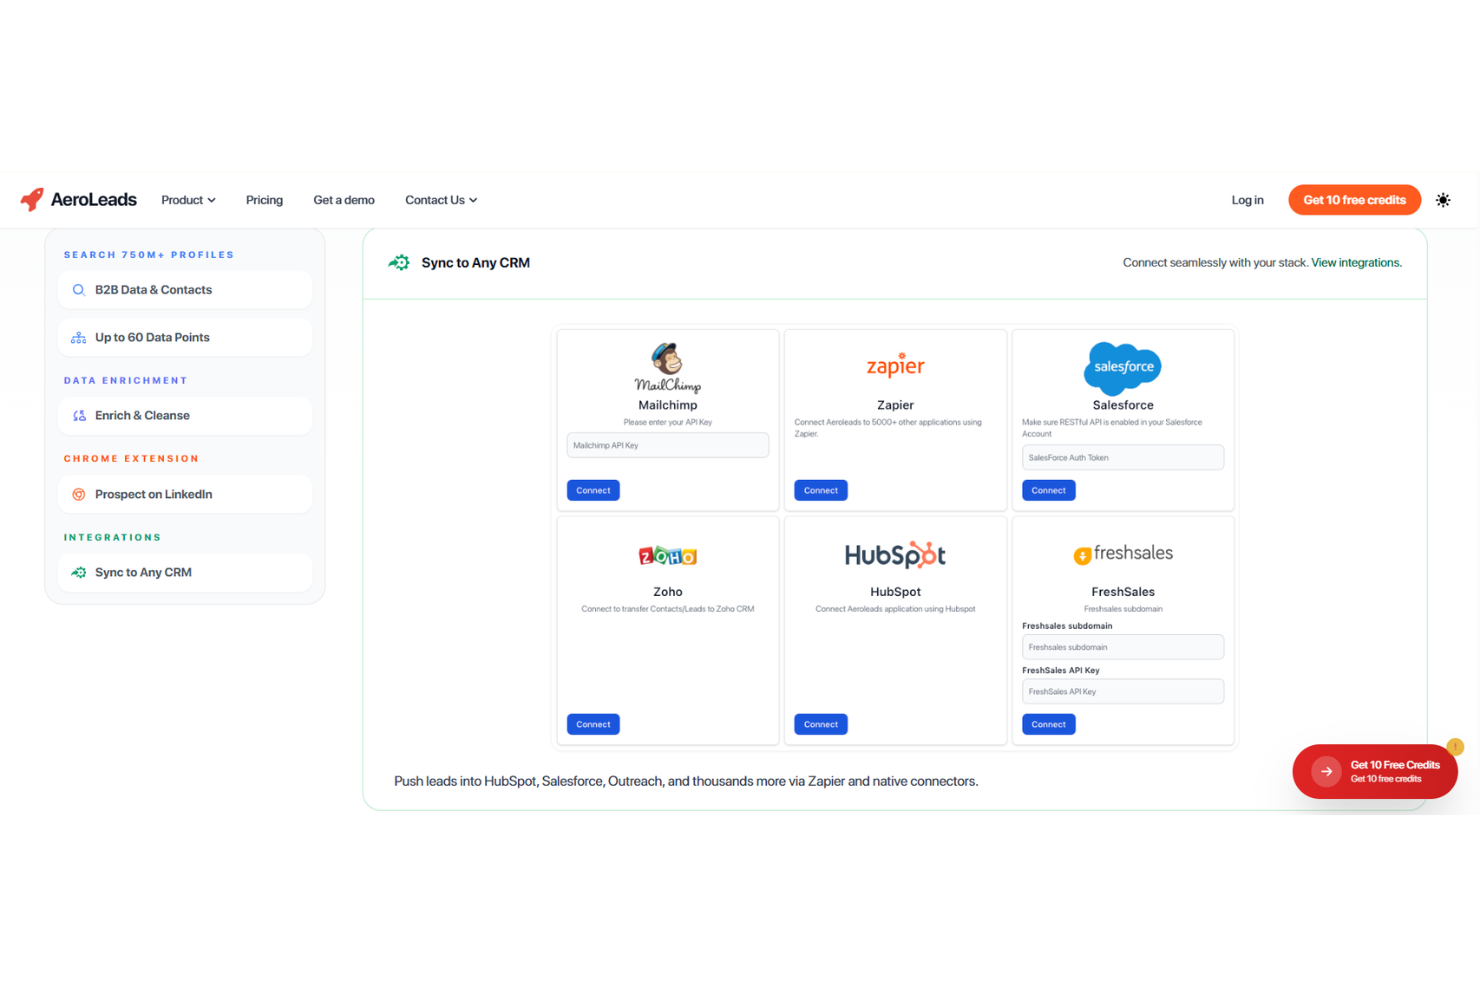The height and width of the screenshot is (987, 1480).
Task: Click the Prospect on LinkedIn target icon
Action: (79, 494)
